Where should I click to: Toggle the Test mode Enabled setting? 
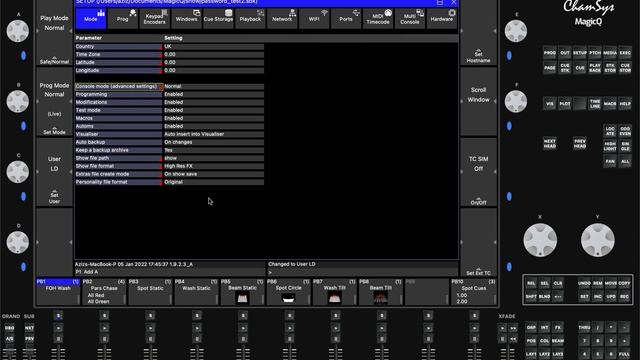[x=213, y=110]
